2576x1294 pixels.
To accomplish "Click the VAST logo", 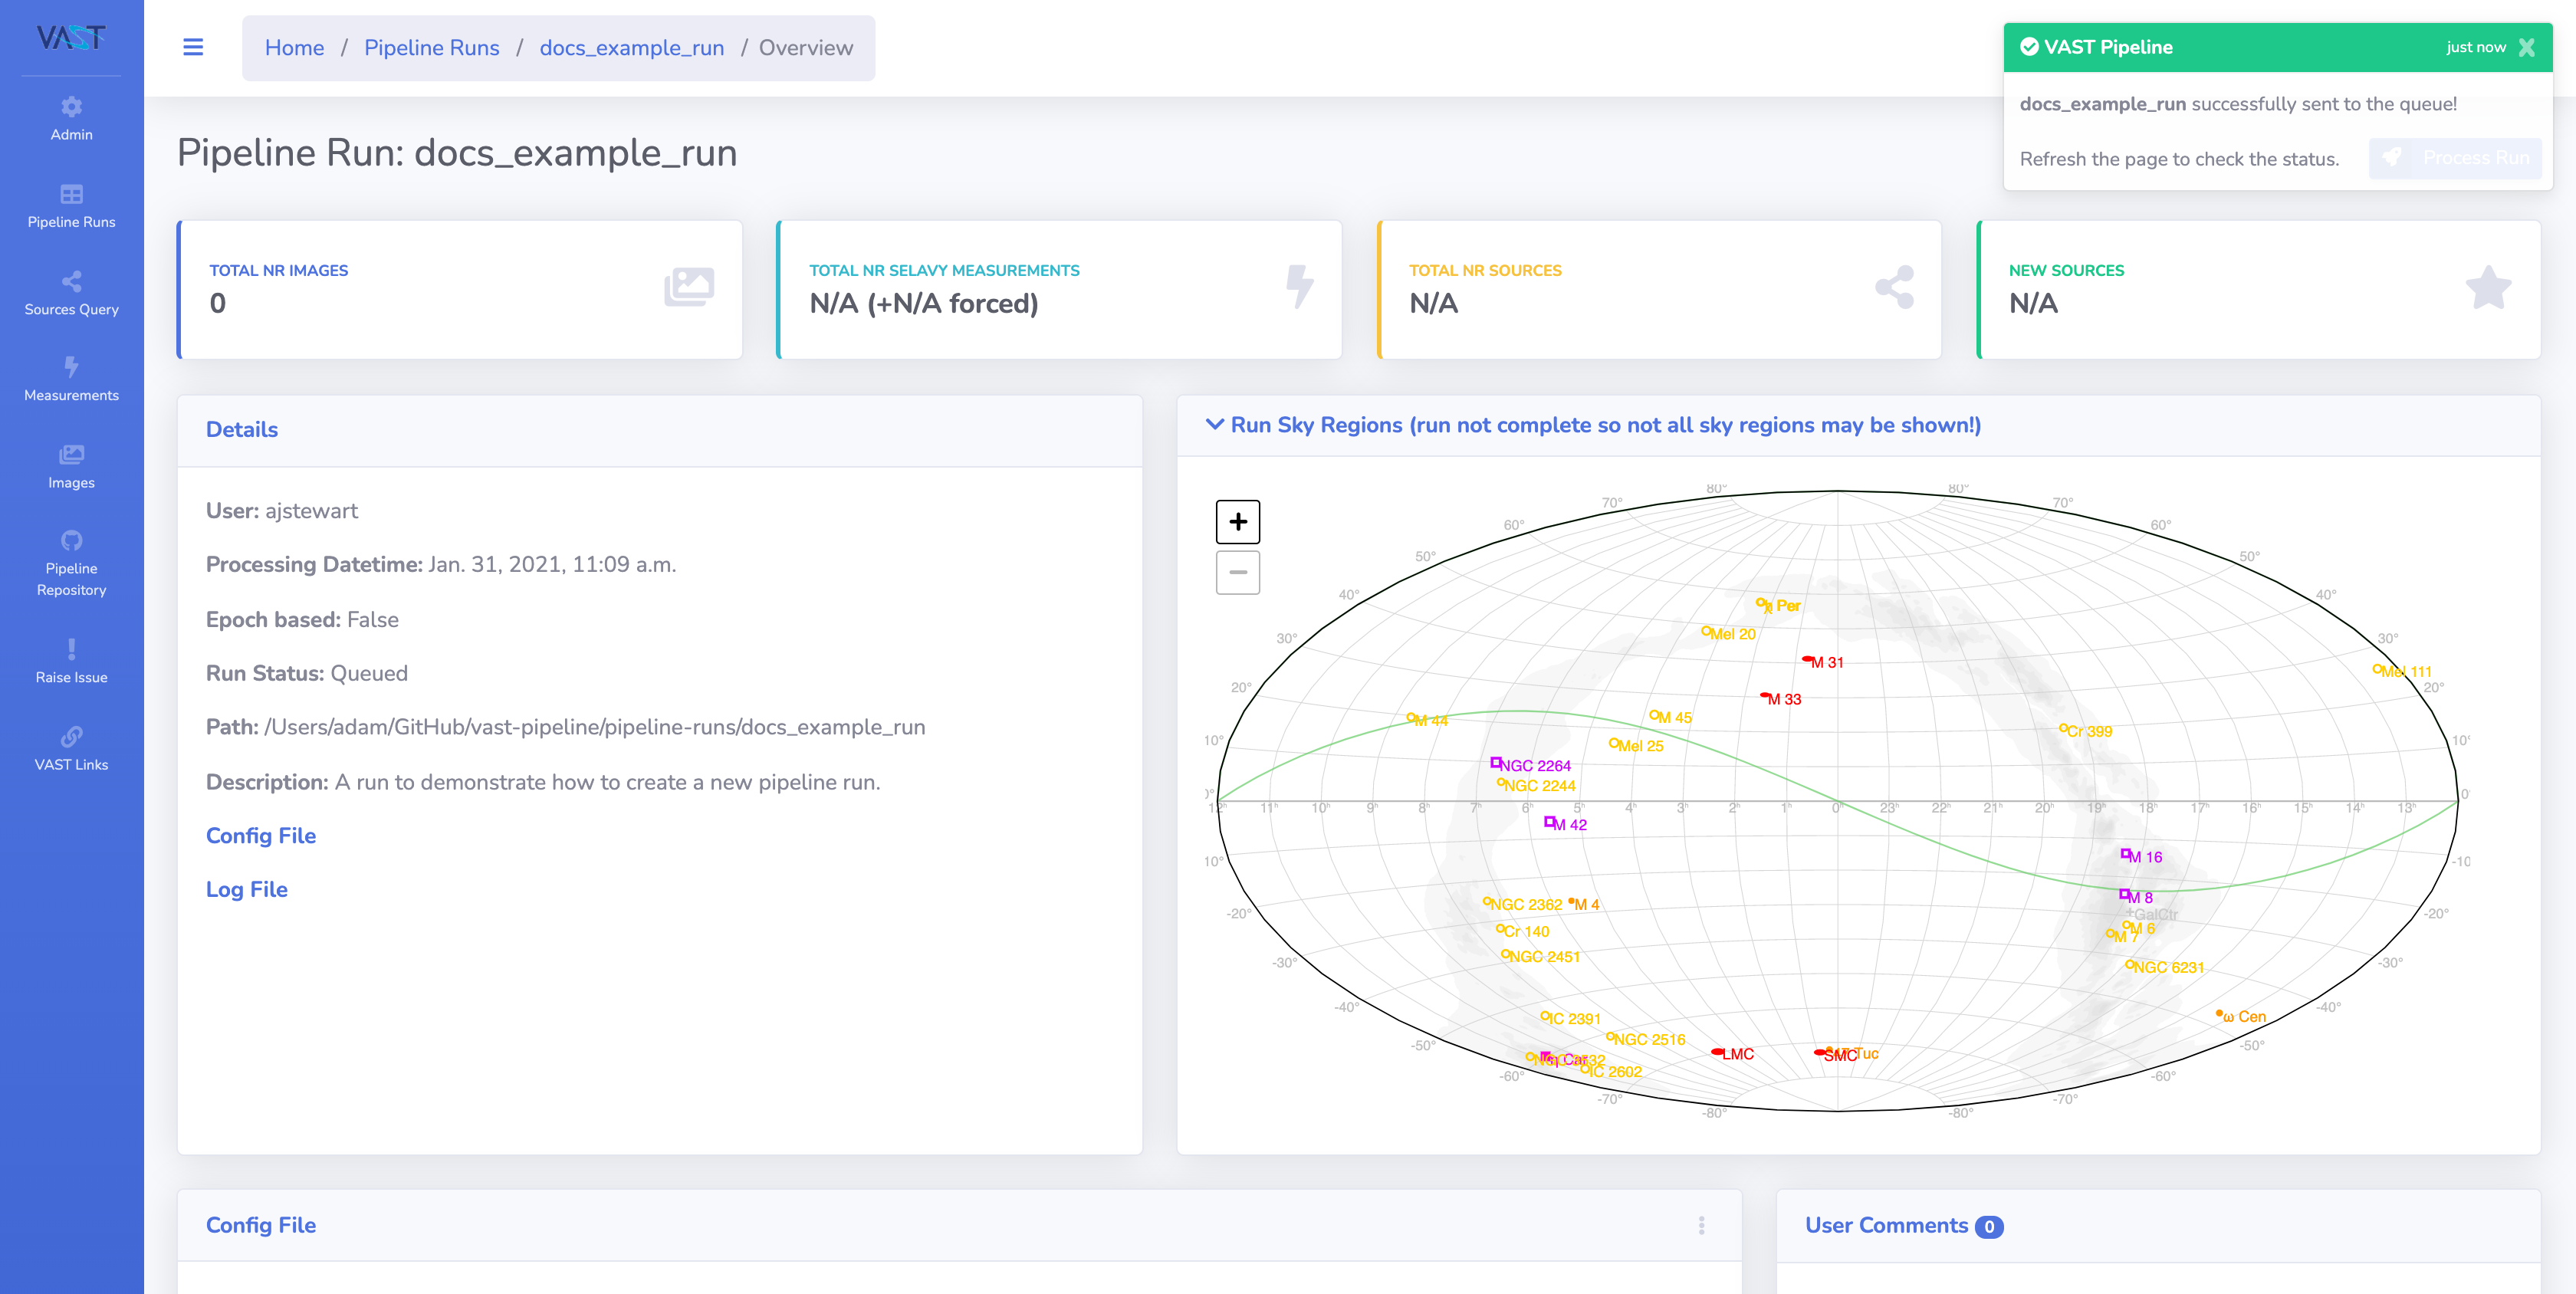I will click(x=71, y=38).
